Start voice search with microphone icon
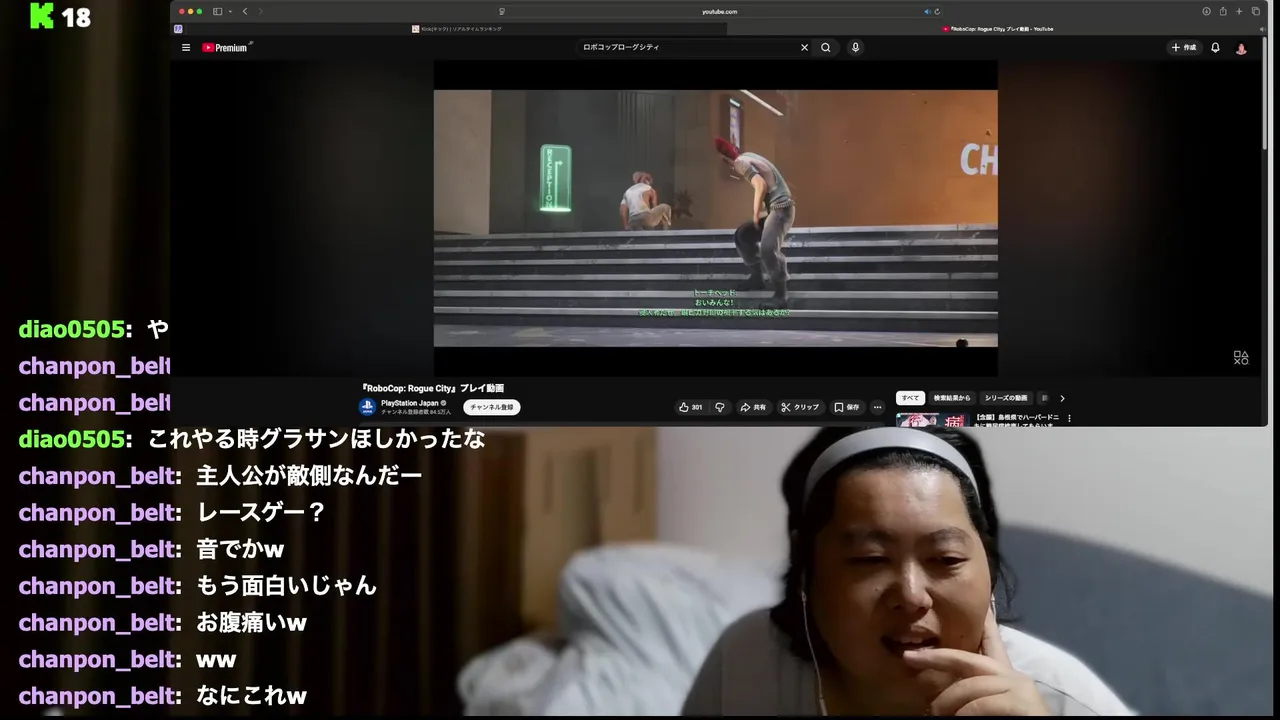The height and width of the screenshot is (720, 1280). [x=855, y=47]
